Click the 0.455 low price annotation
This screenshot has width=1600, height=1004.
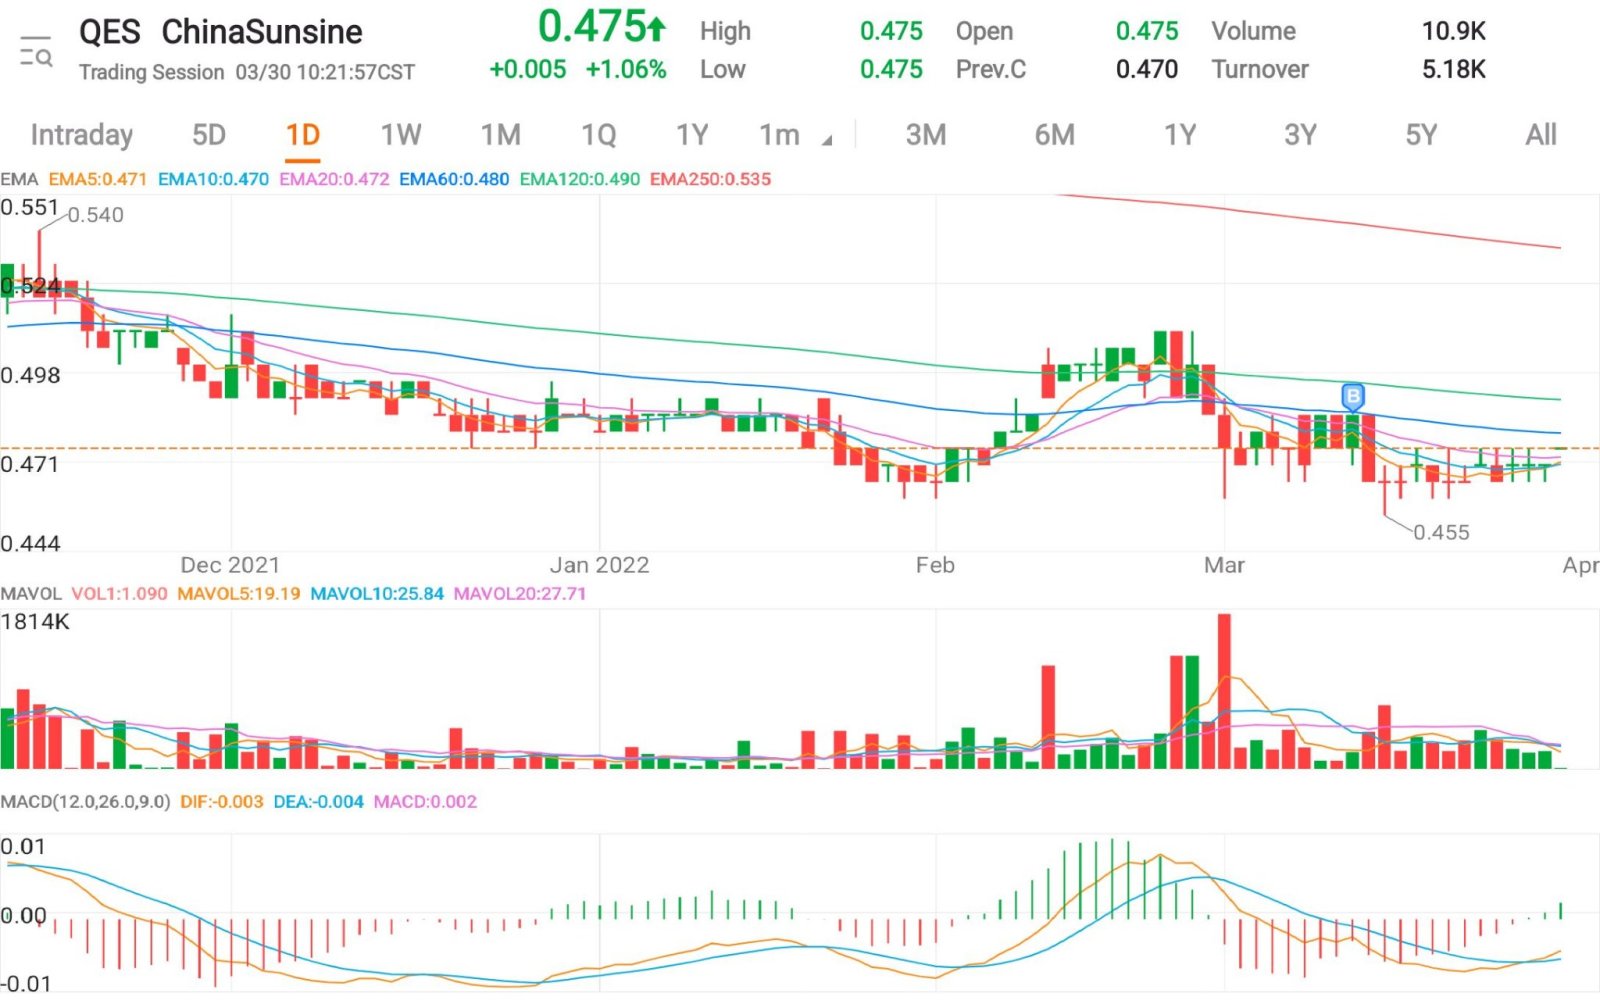click(x=1441, y=532)
